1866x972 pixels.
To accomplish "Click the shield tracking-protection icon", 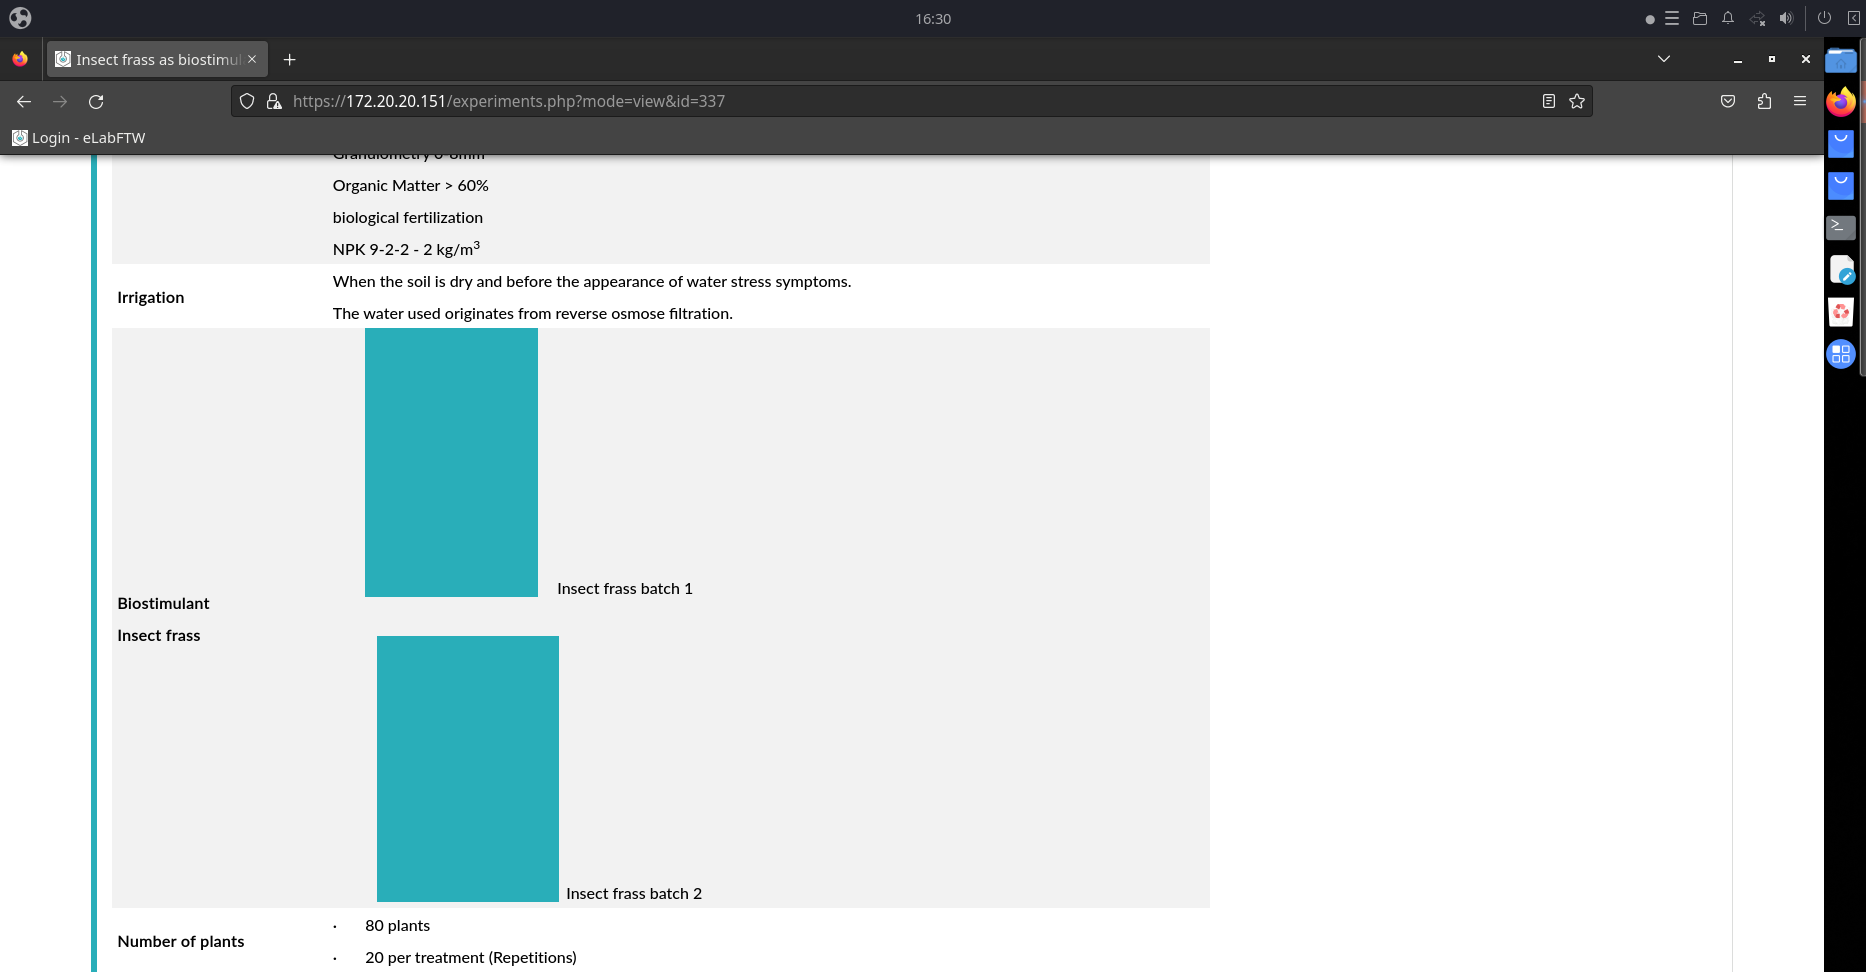I will (x=247, y=101).
